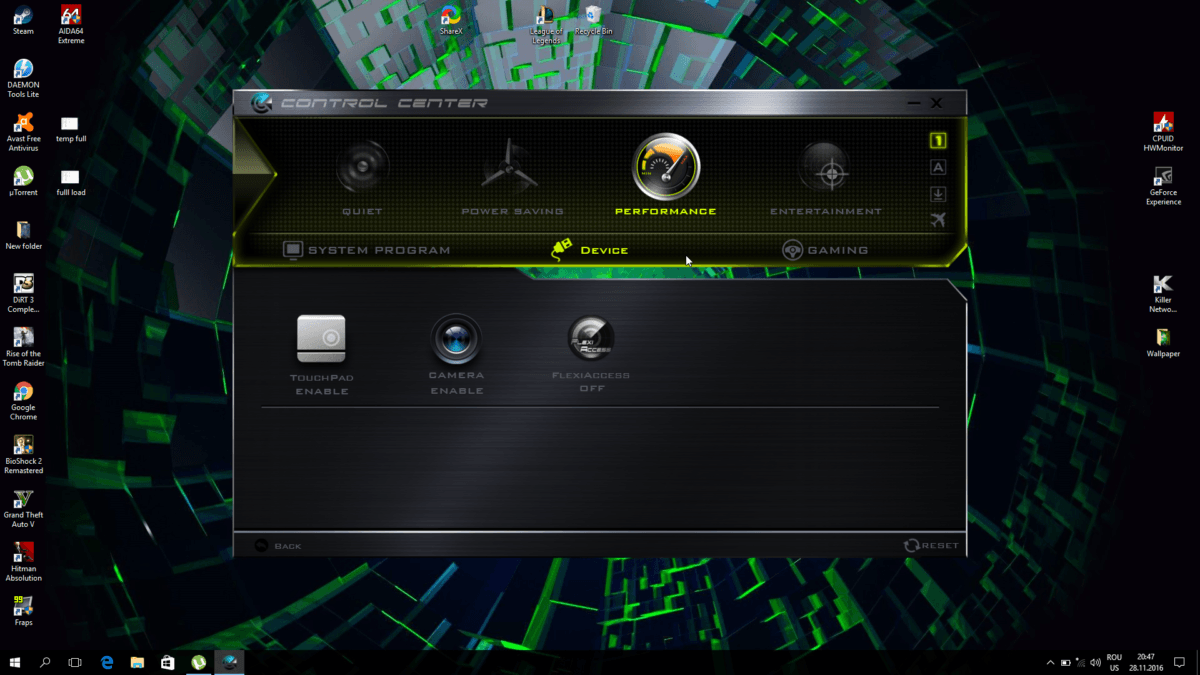The width and height of the screenshot is (1200, 675).
Task: Select the Recycle Bin desktop icon
Action: click(x=594, y=20)
